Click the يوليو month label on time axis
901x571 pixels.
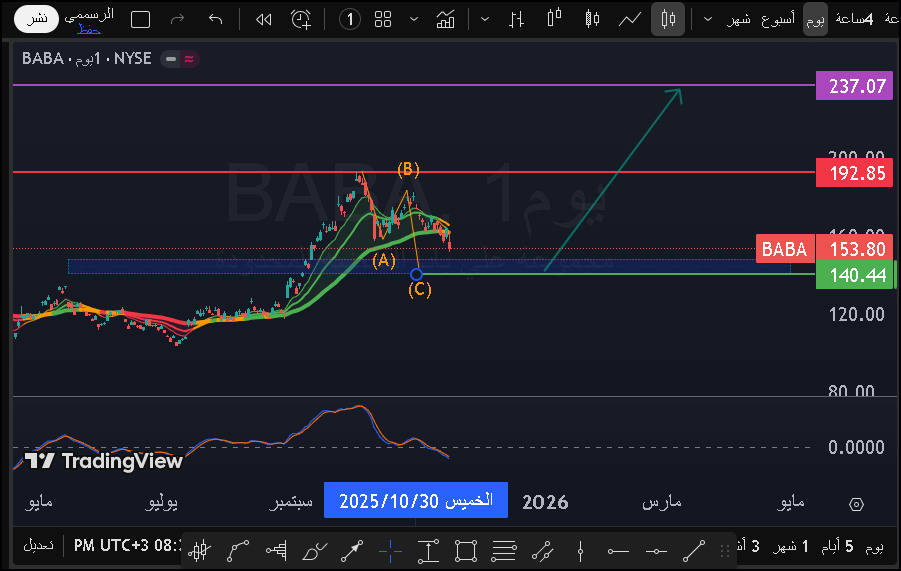[x=161, y=502]
